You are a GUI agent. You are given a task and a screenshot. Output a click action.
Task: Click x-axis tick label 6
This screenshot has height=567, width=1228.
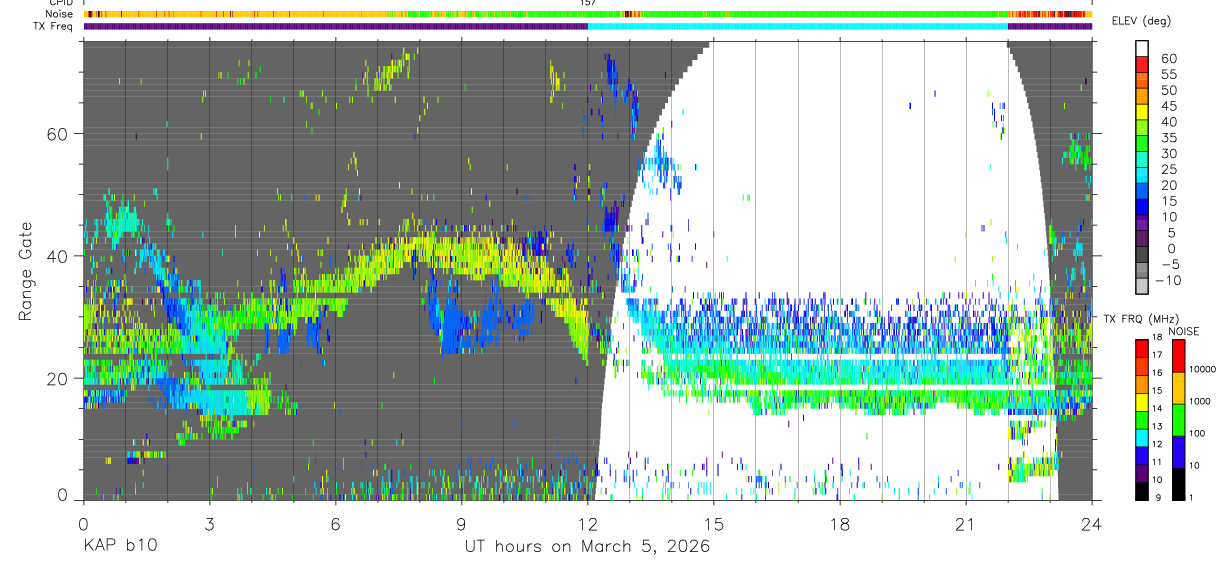coord(335,524)
